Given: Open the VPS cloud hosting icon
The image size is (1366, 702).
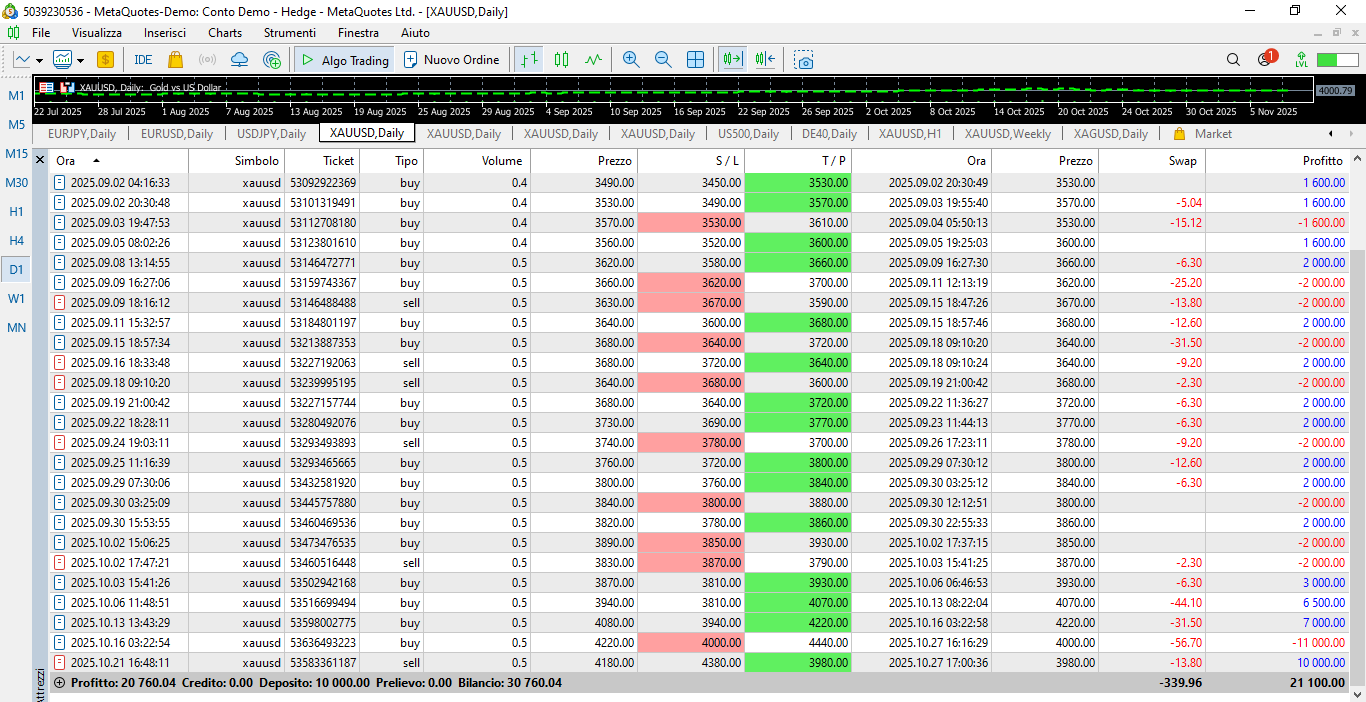Looking at the screenshot, I should (x=239, y=60).
